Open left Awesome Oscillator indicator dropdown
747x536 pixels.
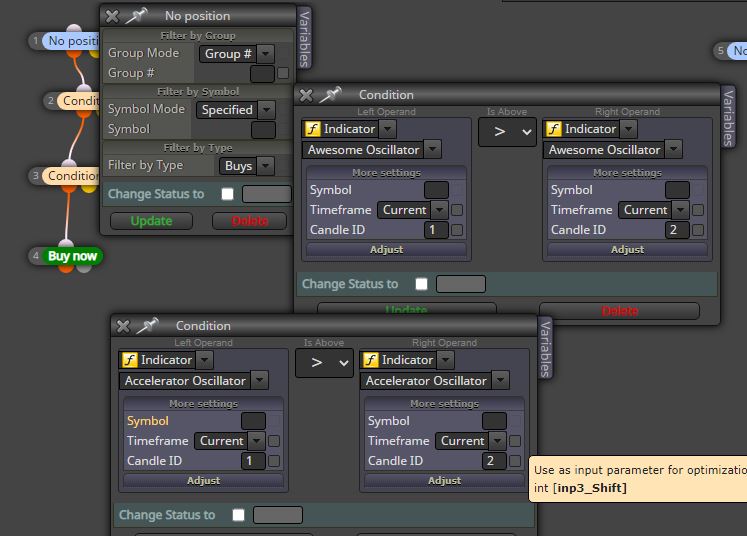click(x=372, y=150)
